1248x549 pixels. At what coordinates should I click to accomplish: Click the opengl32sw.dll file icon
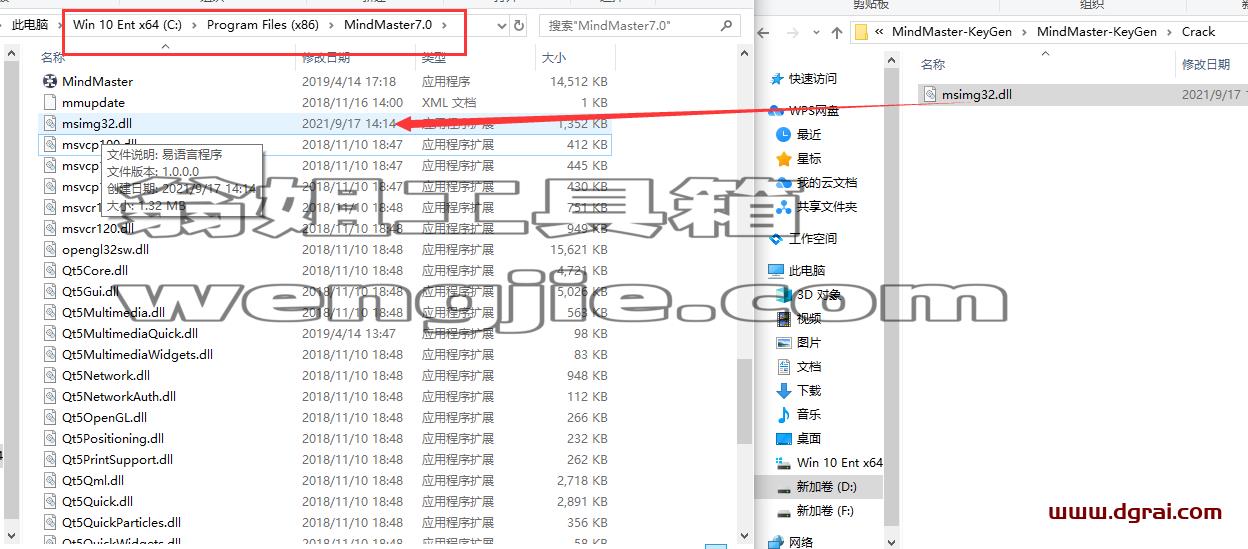pyautogui.click(x=50, y=249)
